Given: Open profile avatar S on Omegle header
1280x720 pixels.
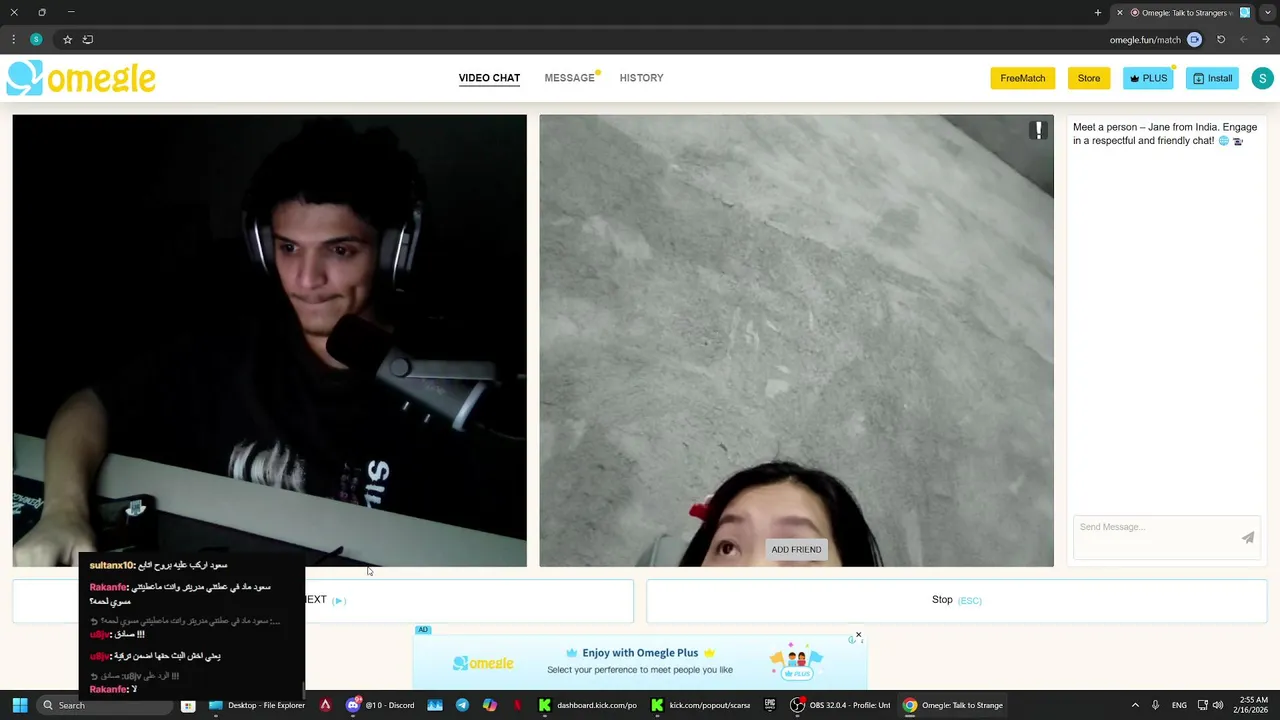Looking at the screenshot, I should point(1262,78).
